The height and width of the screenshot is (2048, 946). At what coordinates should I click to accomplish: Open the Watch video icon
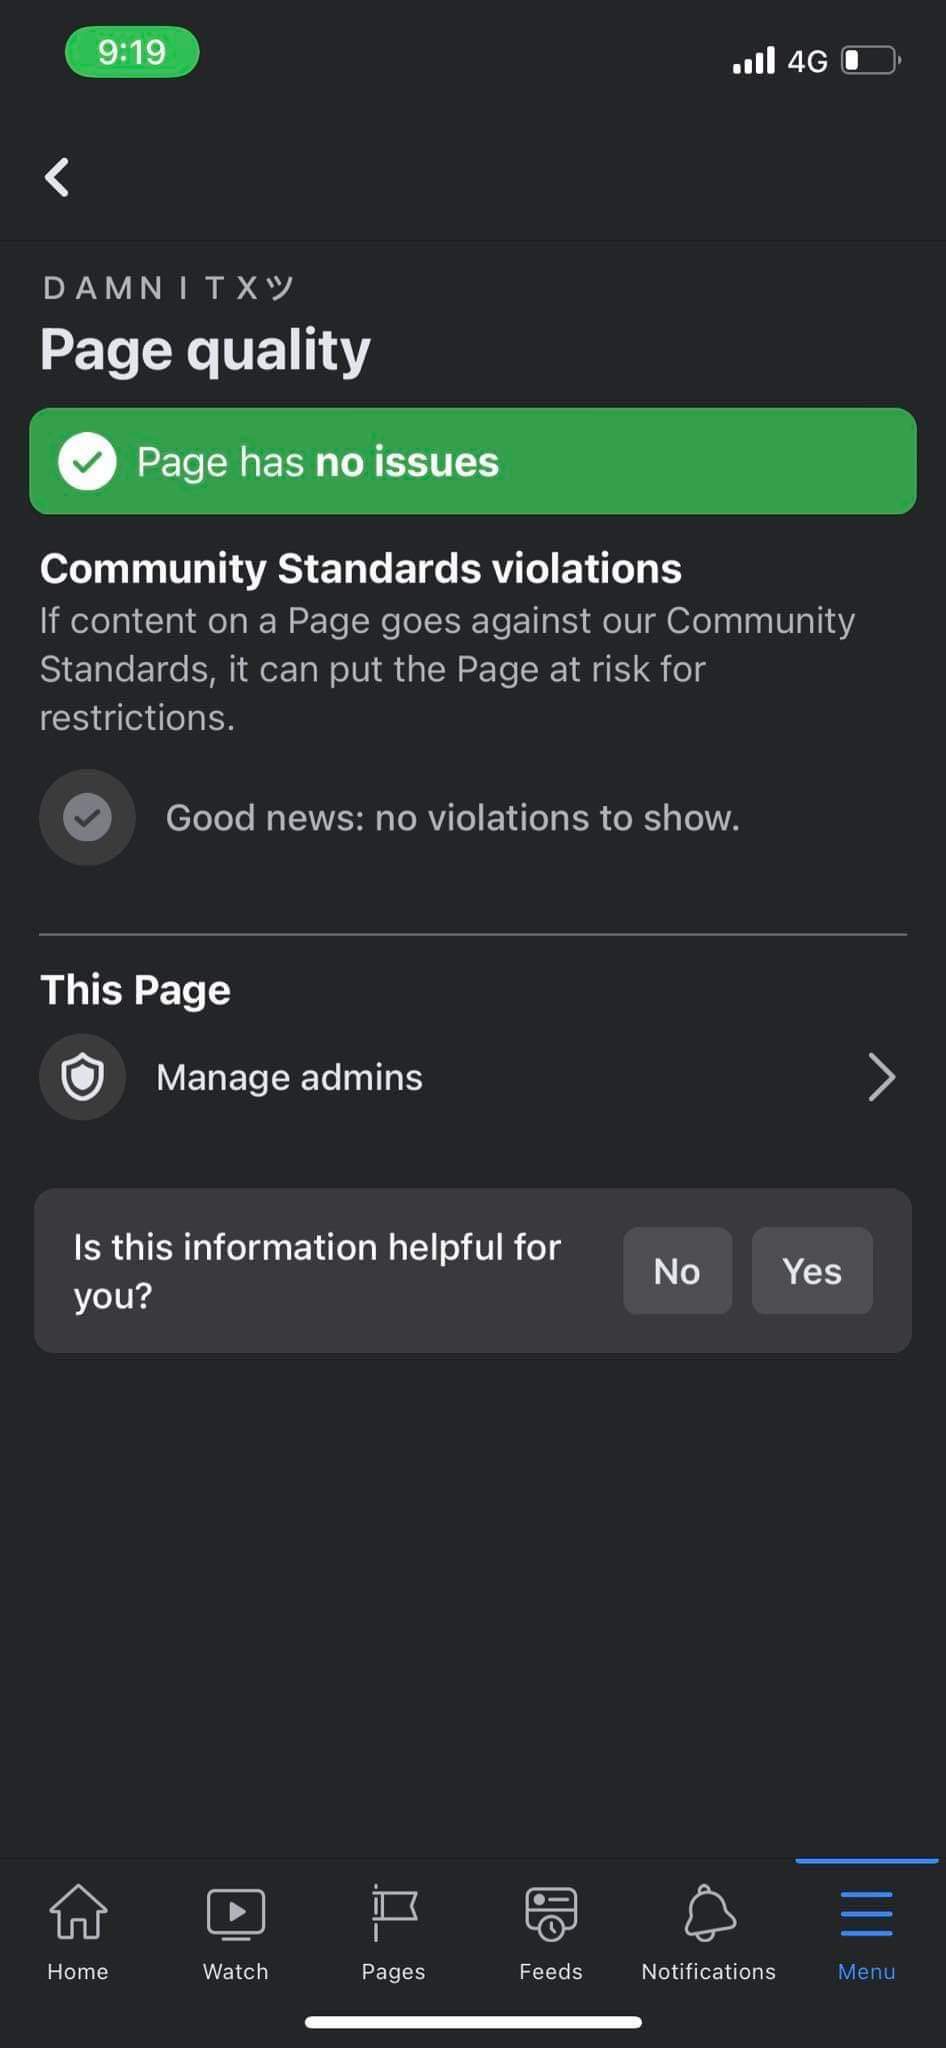[235, 1911]
